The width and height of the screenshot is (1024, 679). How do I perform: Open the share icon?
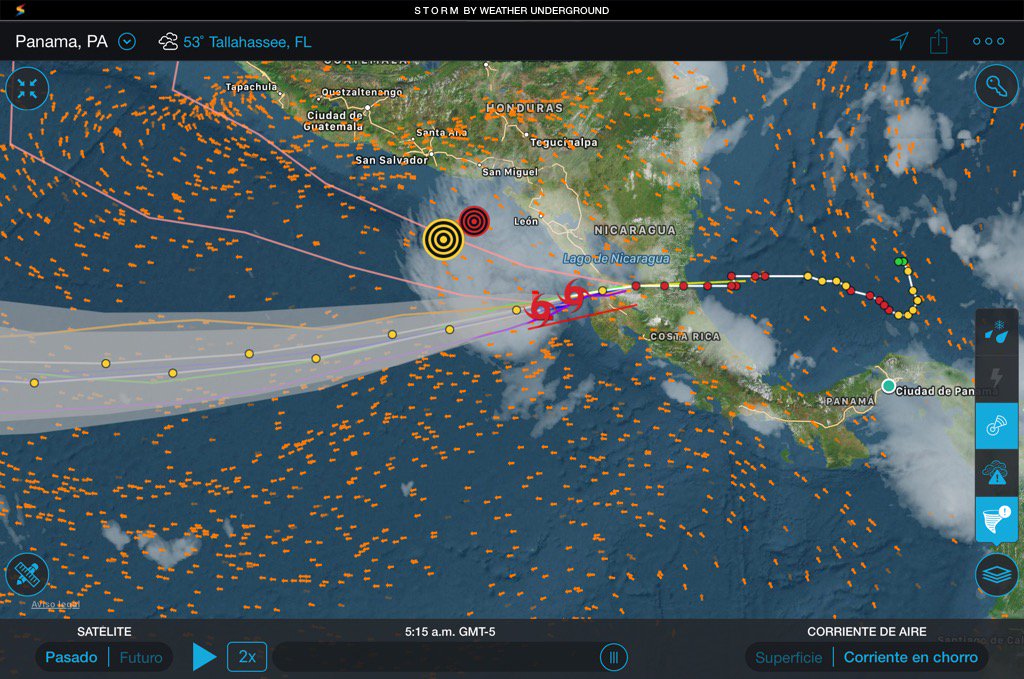[x=938, y=41]
